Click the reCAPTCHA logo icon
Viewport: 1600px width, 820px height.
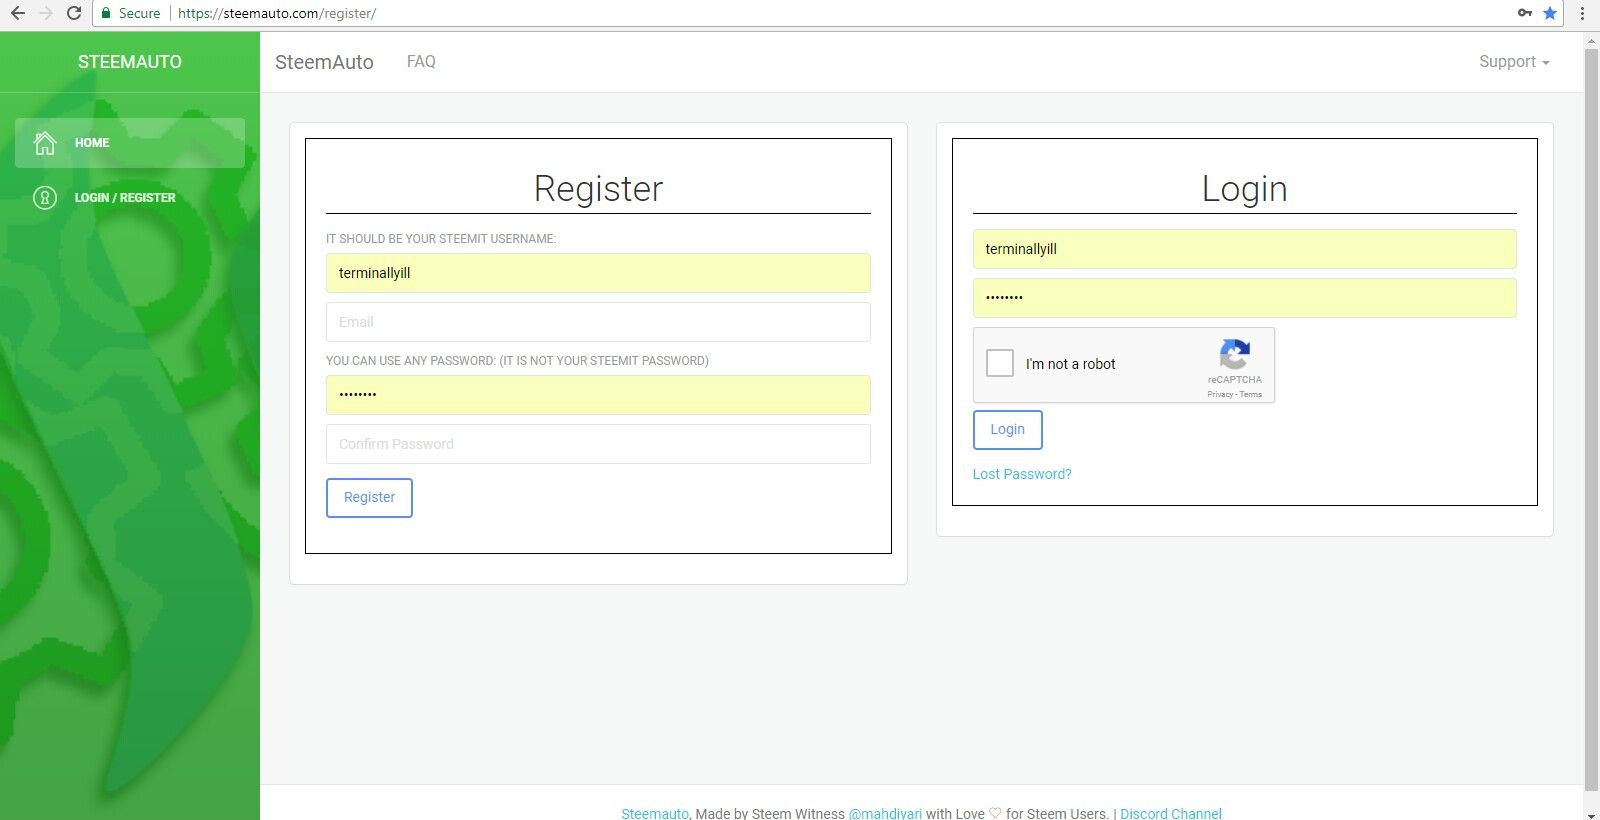click(x=1235, y=354)
